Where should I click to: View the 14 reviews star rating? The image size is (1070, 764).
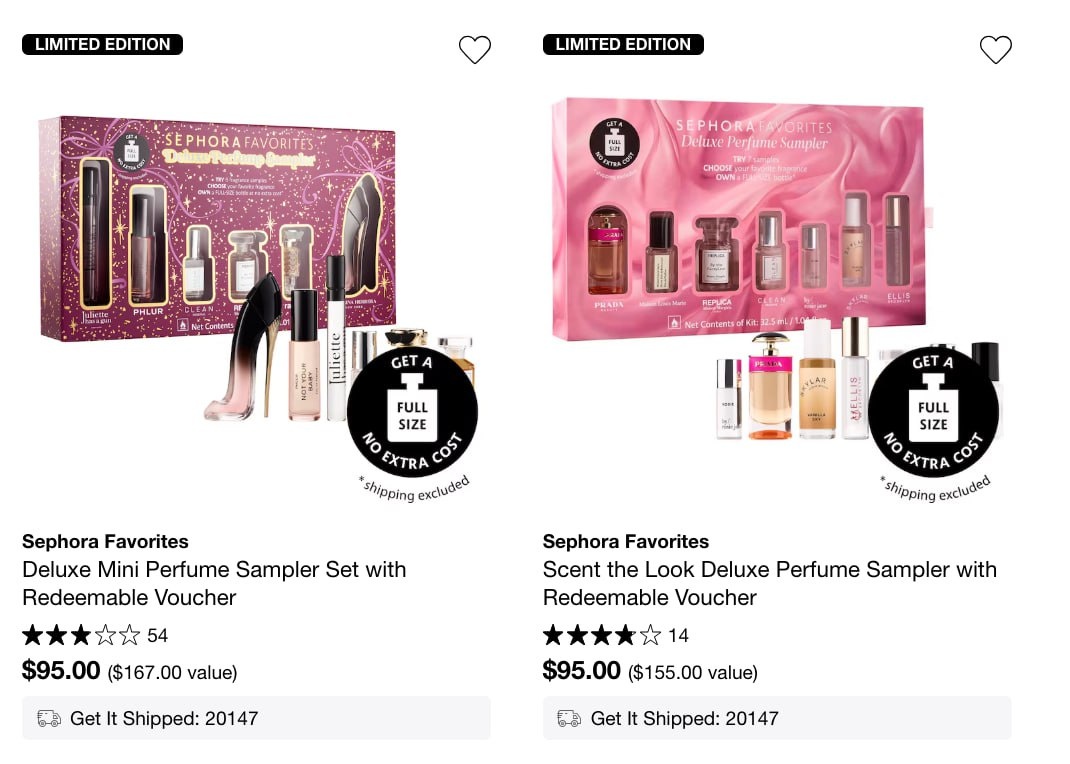pyautogui.click(x=616, y=636)
